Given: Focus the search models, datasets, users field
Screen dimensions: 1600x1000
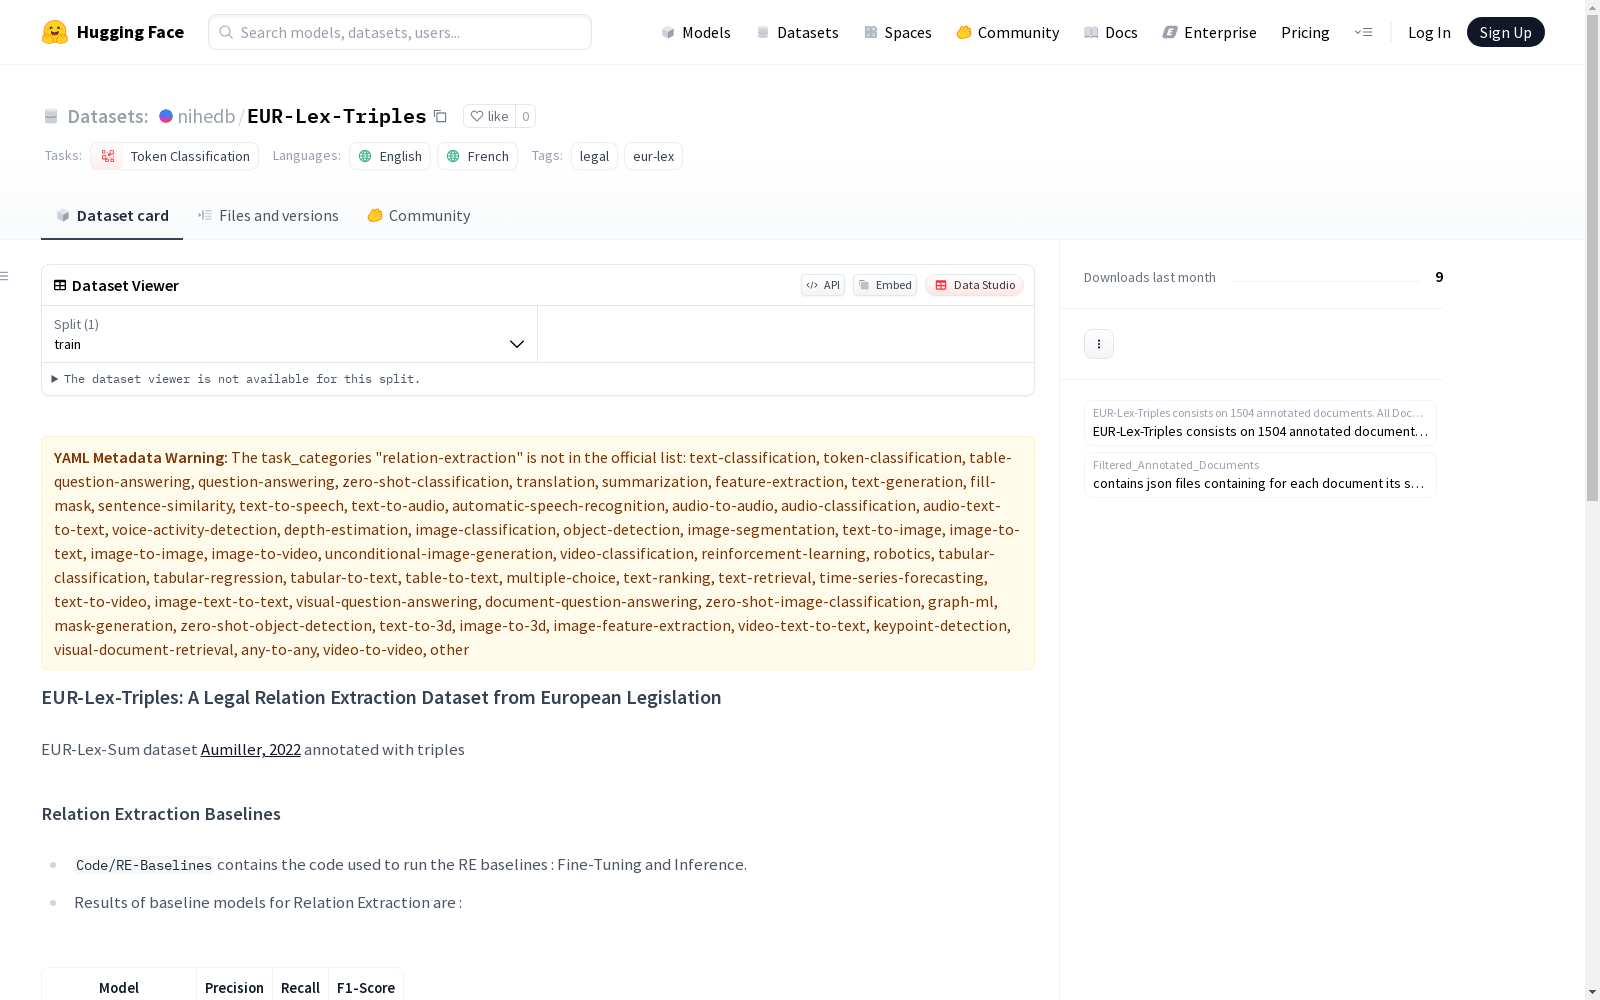Looking at the screenshot, I should (400, 32).
